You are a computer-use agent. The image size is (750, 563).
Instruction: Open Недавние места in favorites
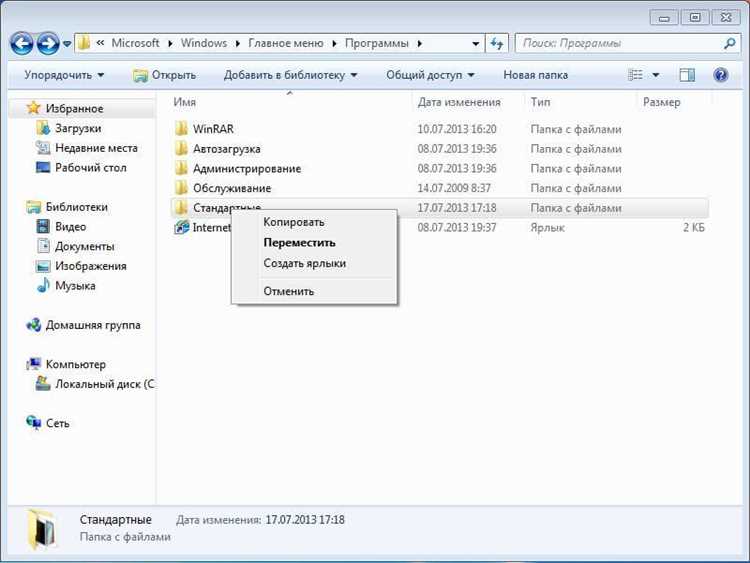point(96,148)
